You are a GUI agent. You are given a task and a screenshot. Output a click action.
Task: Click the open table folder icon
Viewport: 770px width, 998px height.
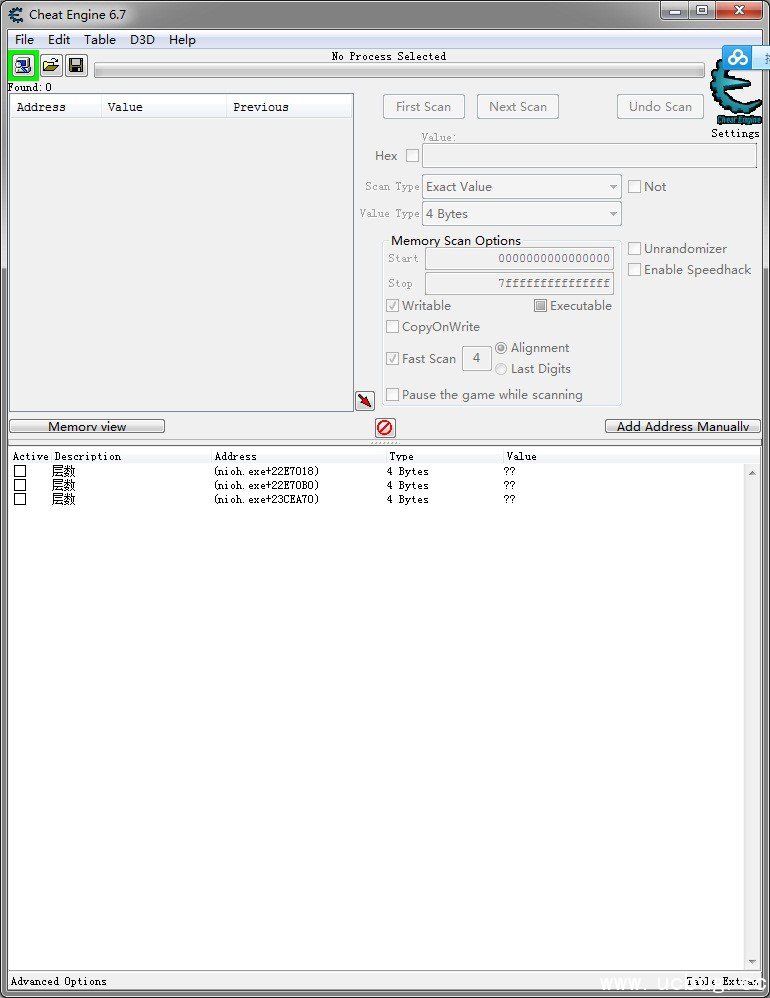coord(50,66)
